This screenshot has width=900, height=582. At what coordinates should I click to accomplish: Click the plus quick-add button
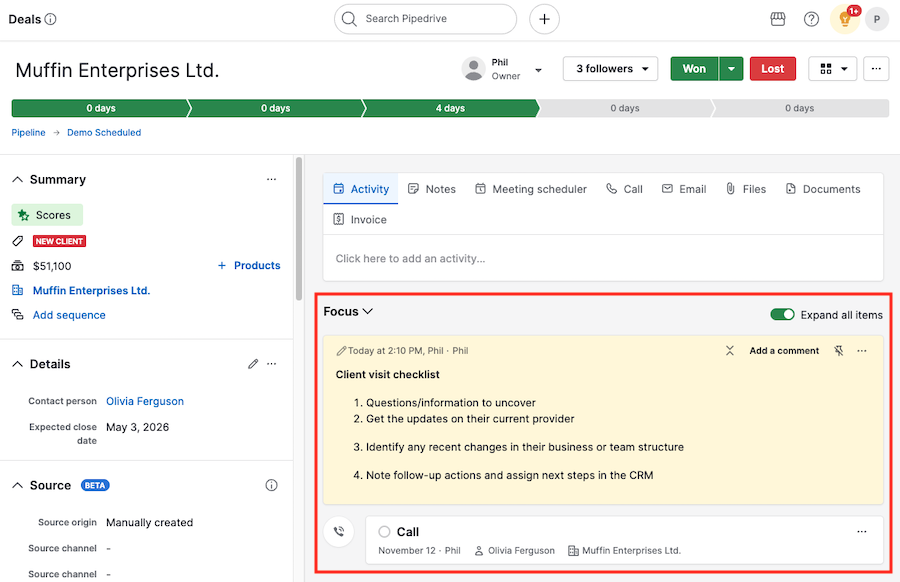[x=544, y=19]
